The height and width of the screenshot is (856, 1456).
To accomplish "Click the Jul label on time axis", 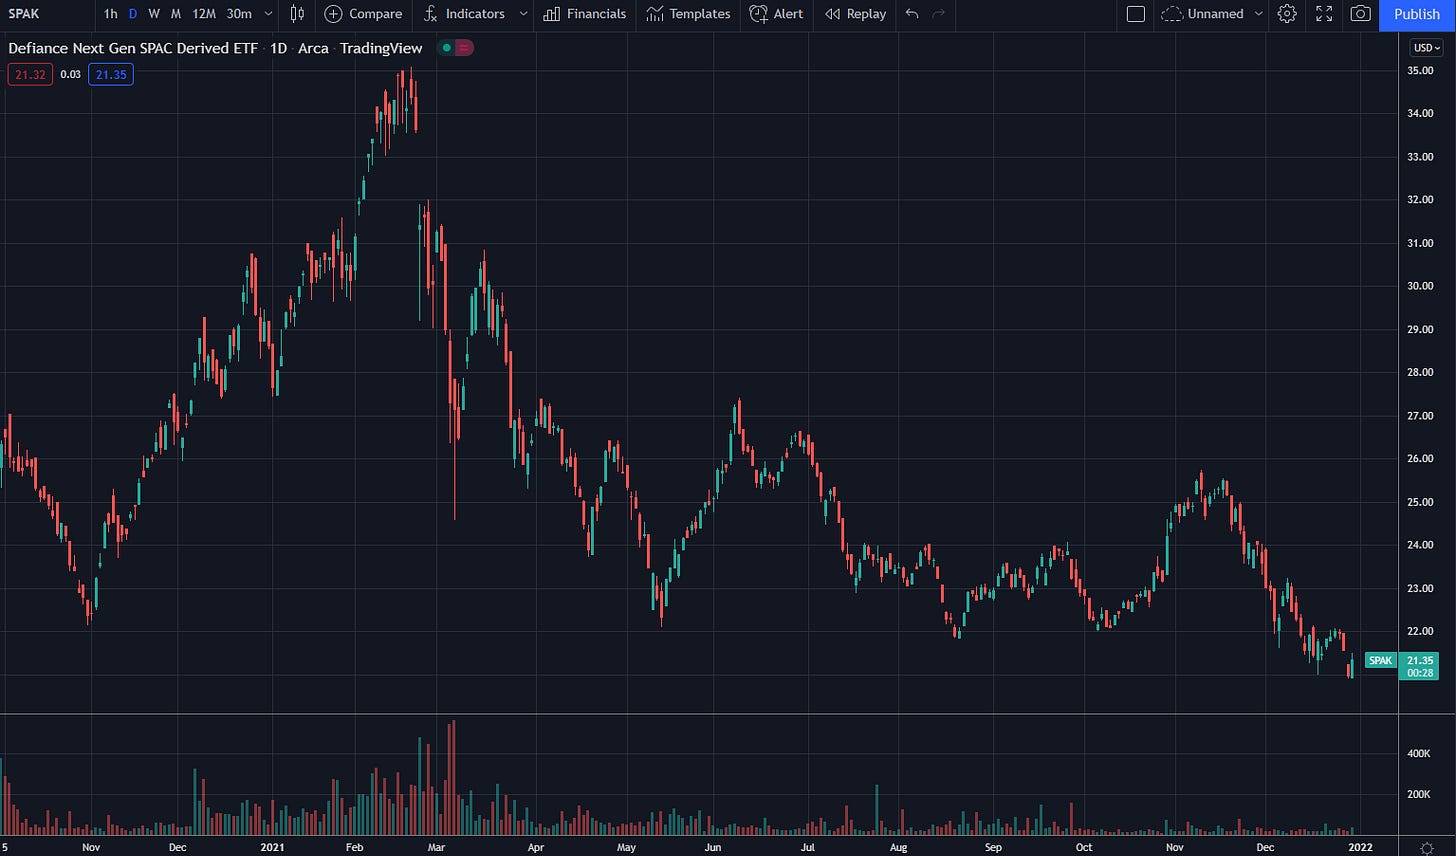I will (807, 847).
